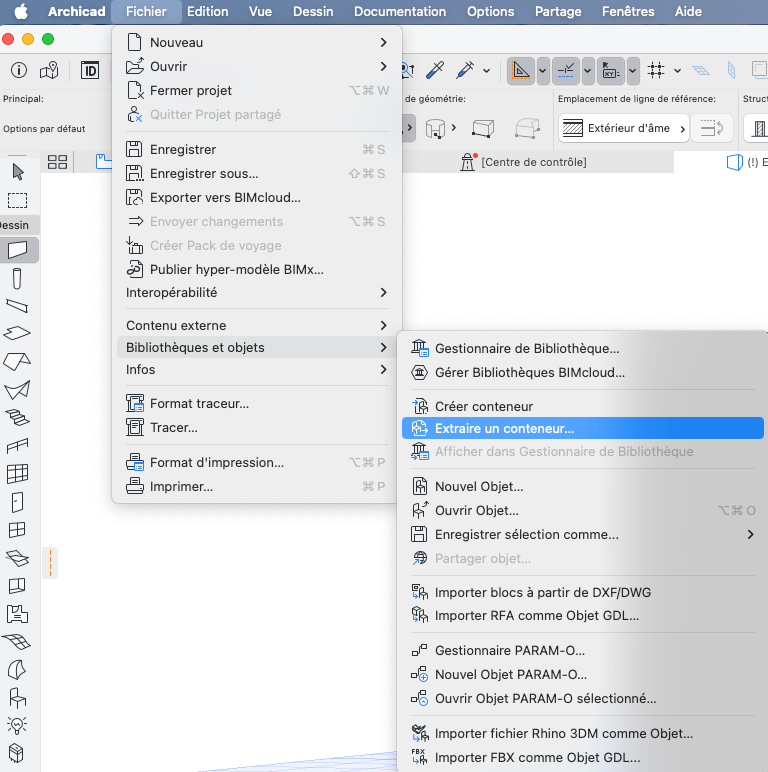
Task: Toggle grid snap in the toolbar
Action: [x=656, y=70]
